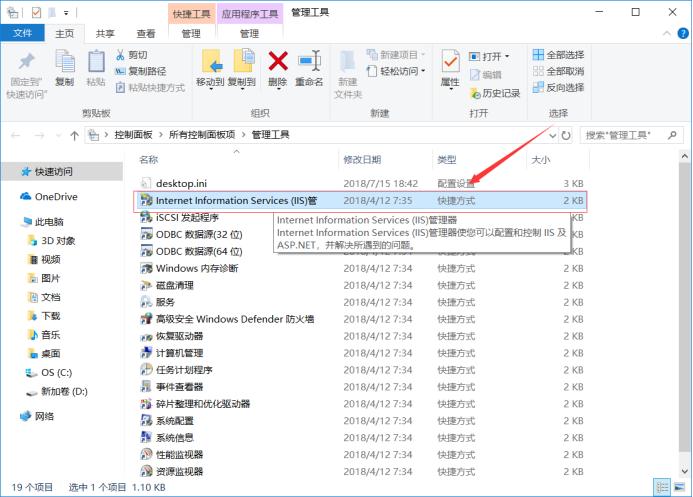Select the Computer Management (计算机管理) icon
The image size is (693, 497).
tap(146, 353)
